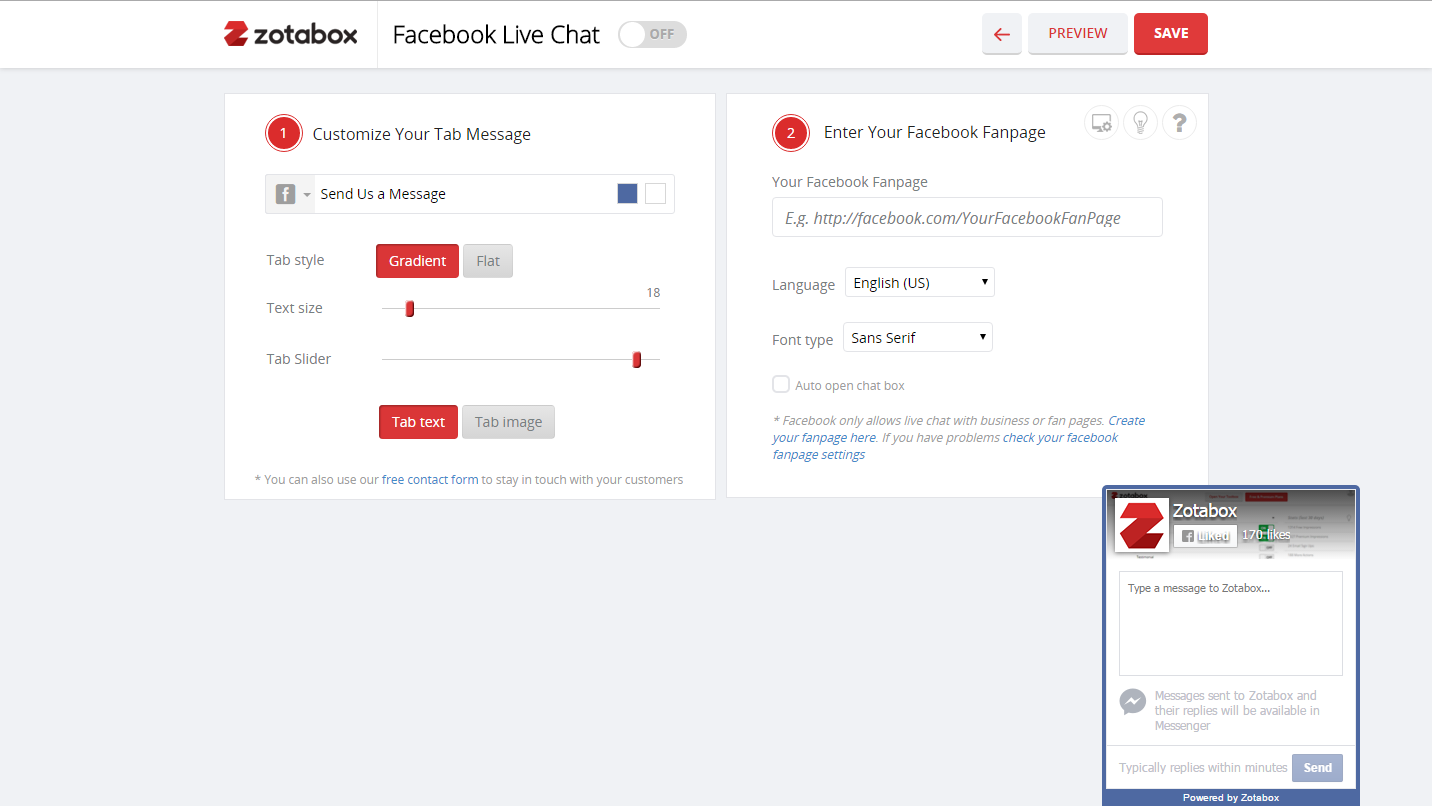Viewport: 1432px width, 806px height.
Task: Open the free contact form link
Action: point(430,480)
